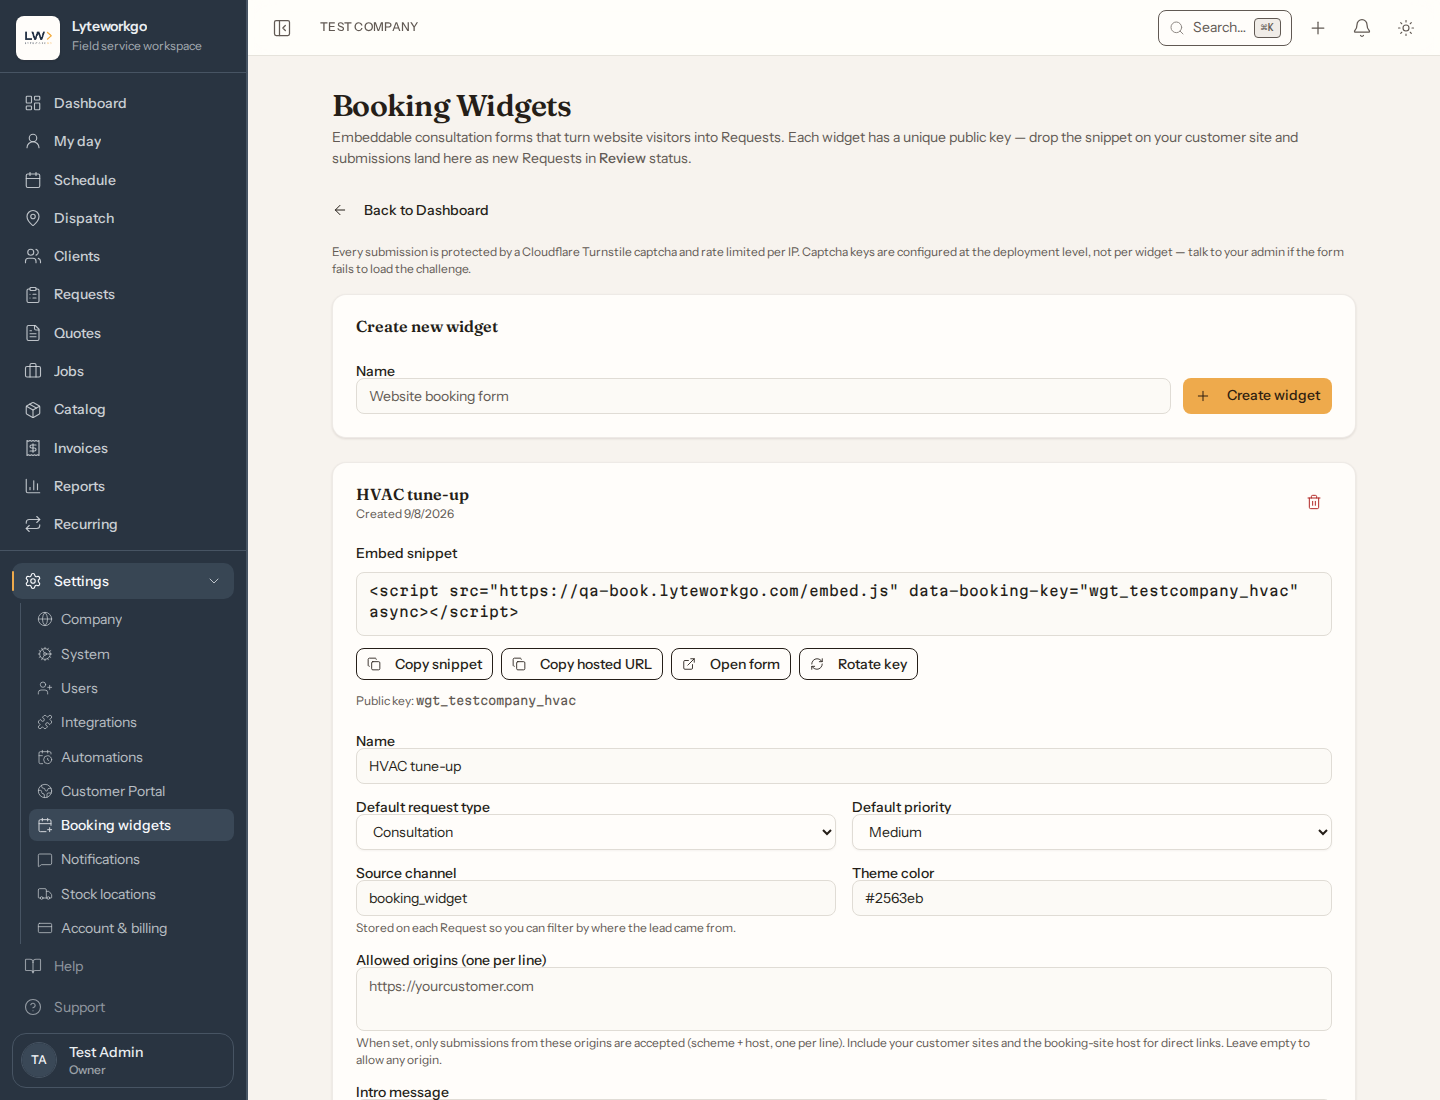1440x1100 pixels.
Task: Click the plus icon in top bar
Action: pos(1318,28)
